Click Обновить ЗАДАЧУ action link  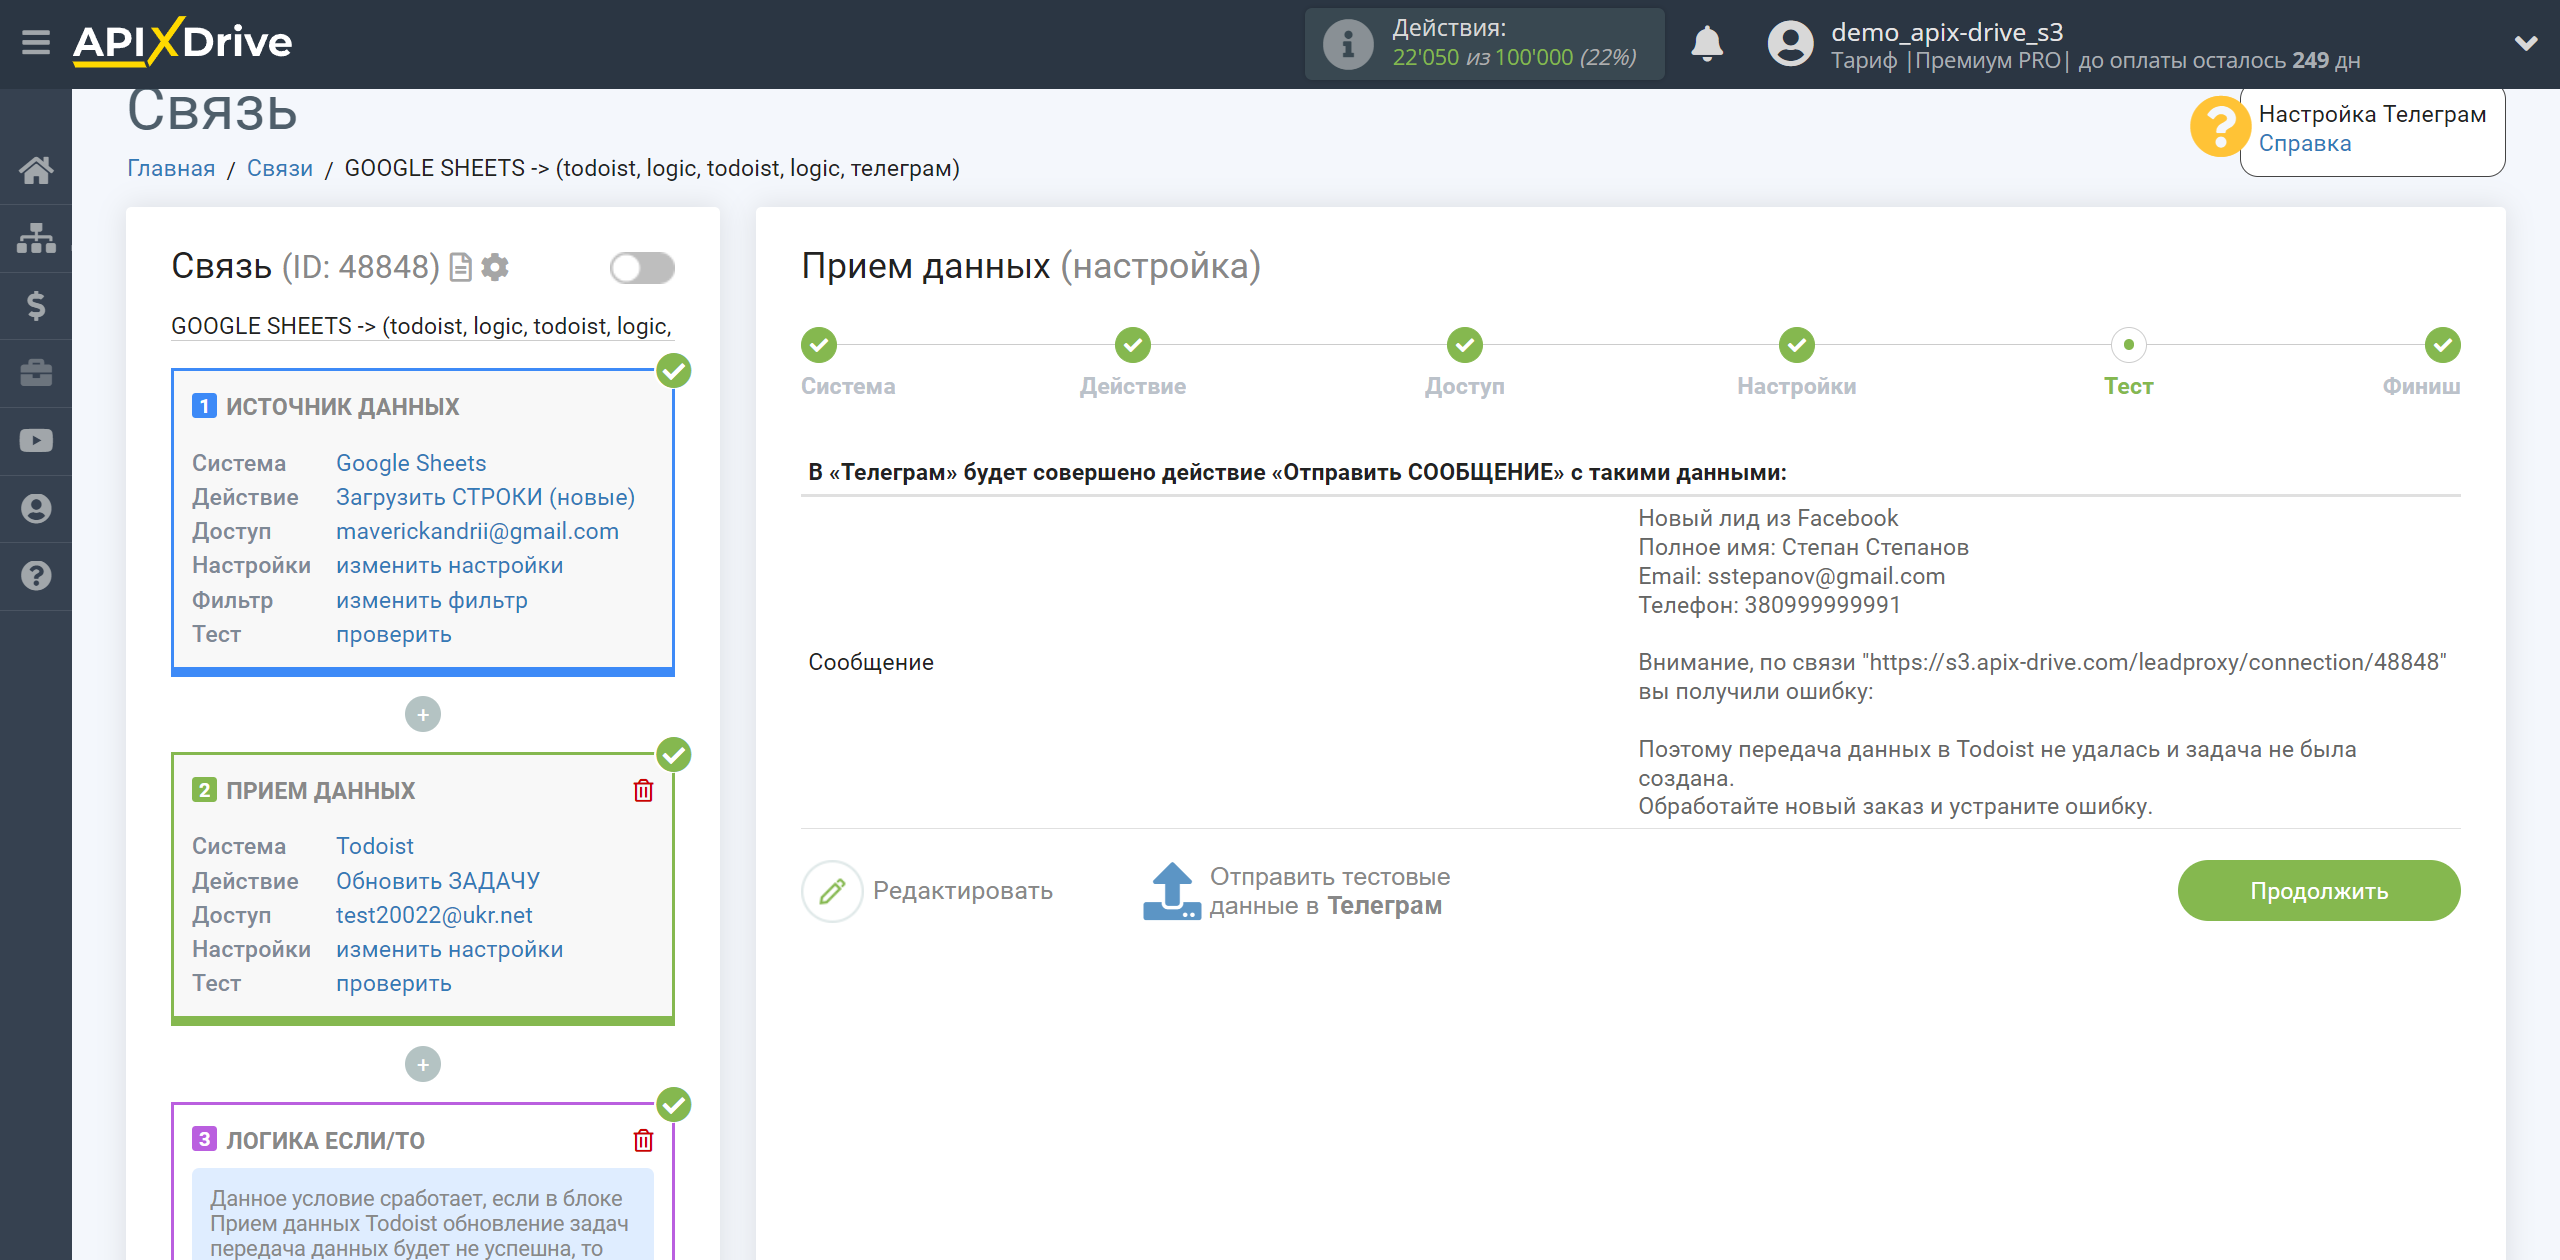437,881
